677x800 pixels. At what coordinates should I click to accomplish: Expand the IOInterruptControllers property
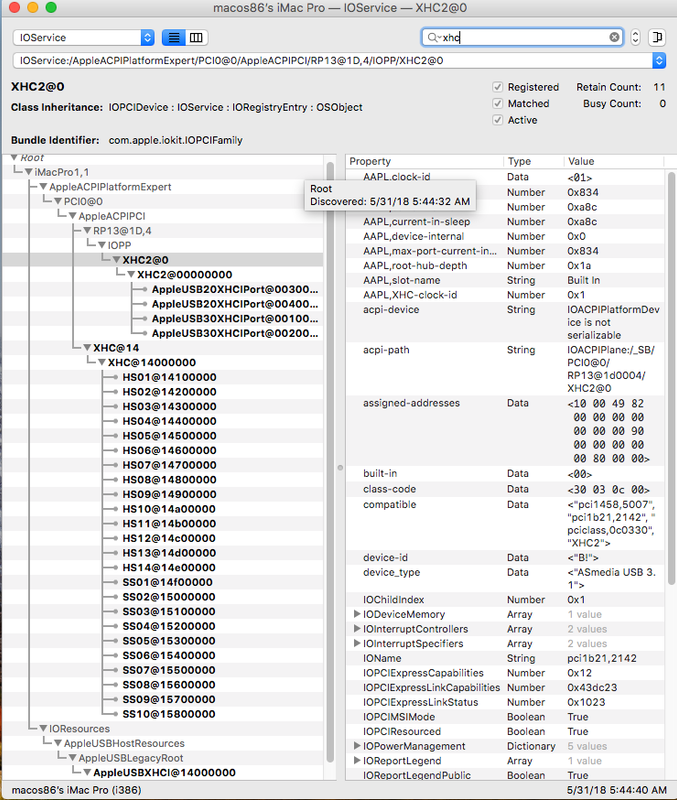(357, 629)
